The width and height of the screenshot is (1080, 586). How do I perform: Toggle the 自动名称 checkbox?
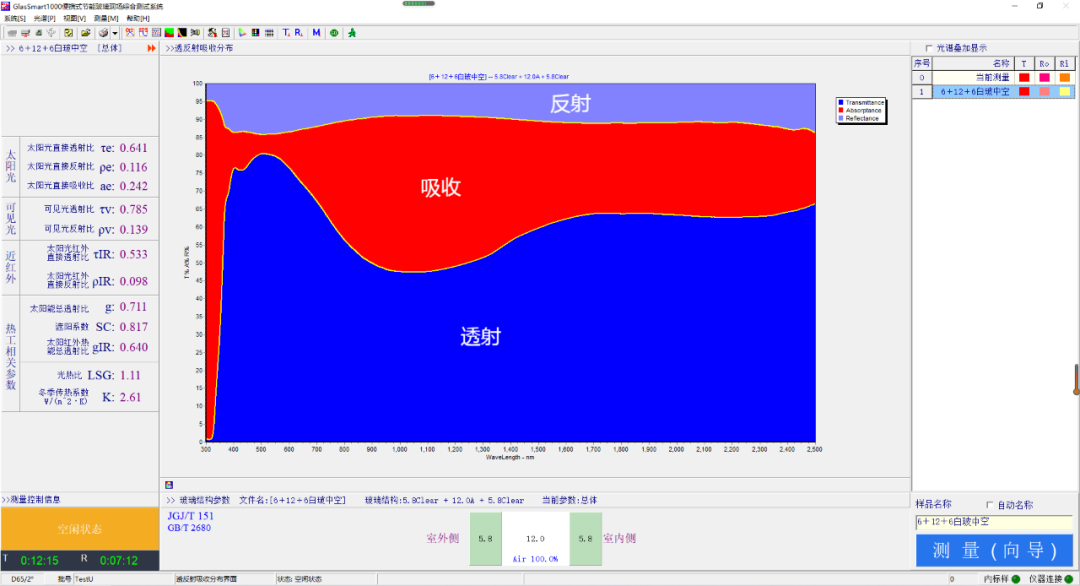point(990,505)
